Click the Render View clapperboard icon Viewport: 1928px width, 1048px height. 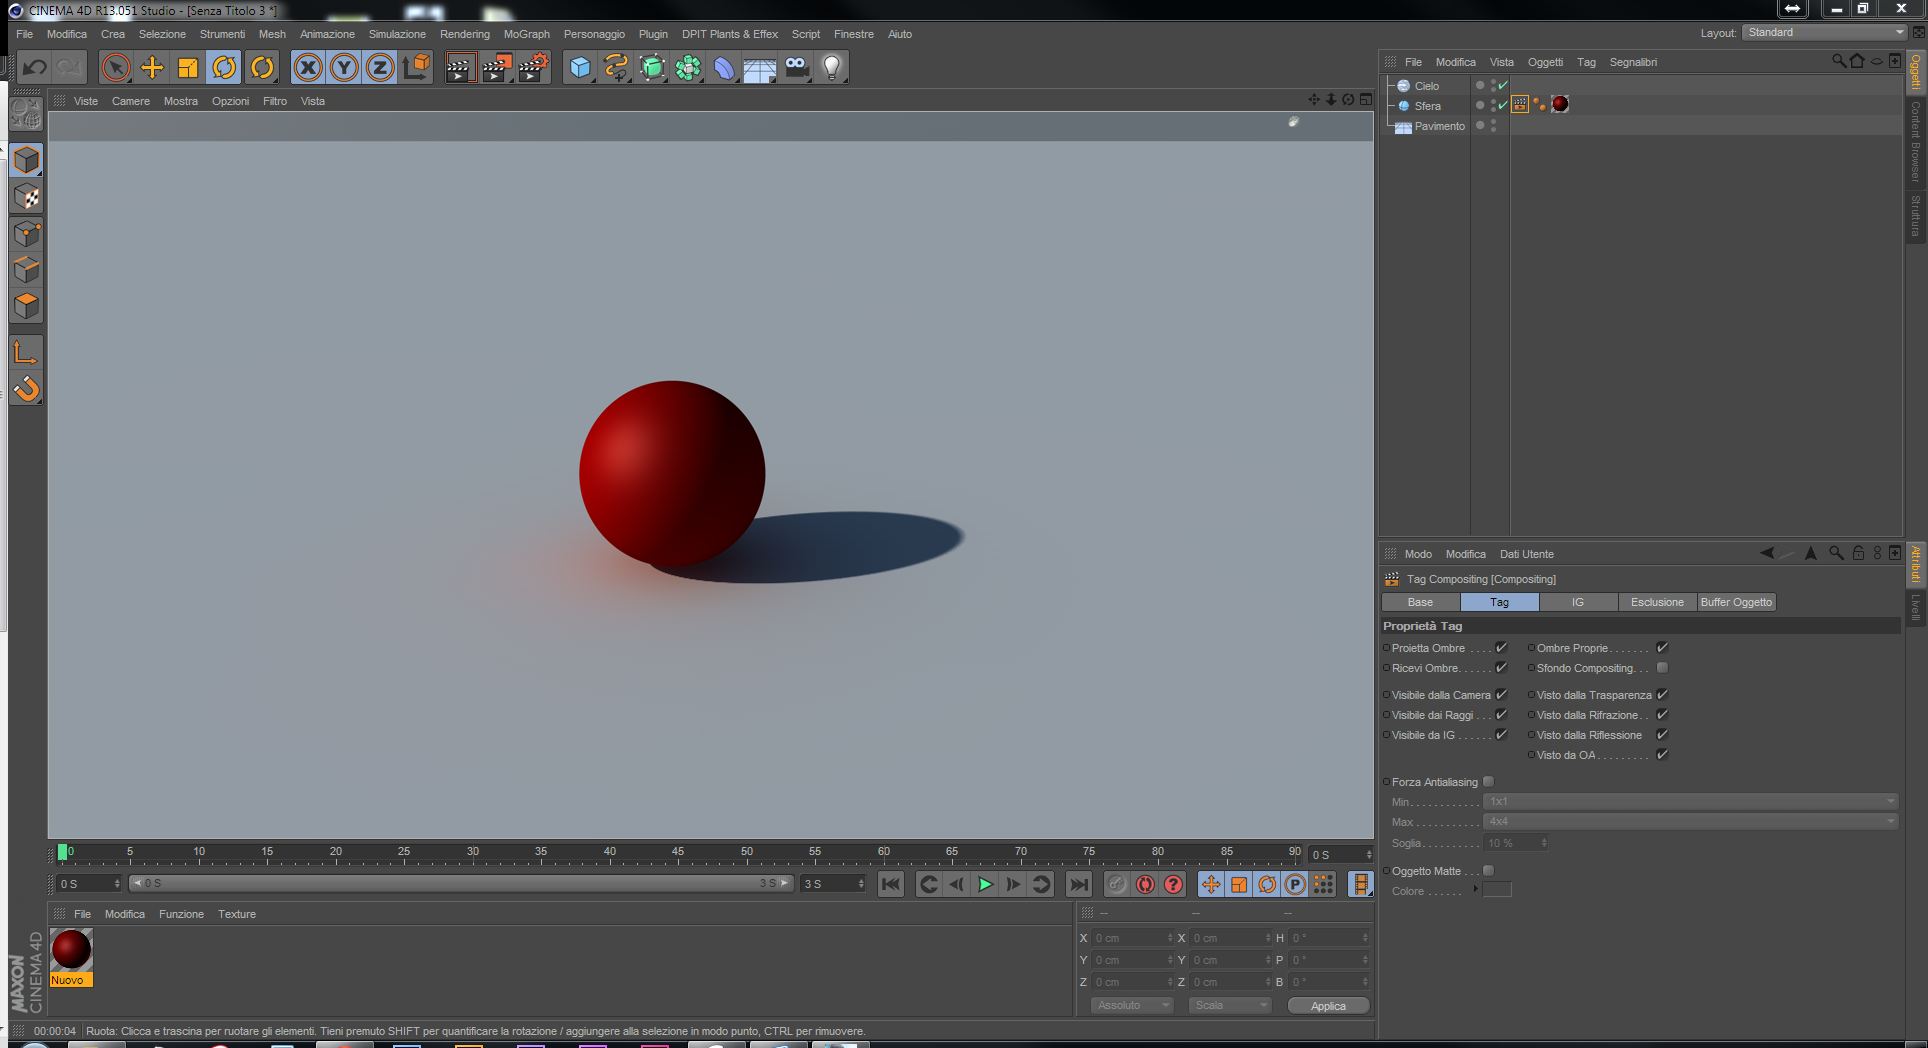pyautogui.click(x=460, y=67)
